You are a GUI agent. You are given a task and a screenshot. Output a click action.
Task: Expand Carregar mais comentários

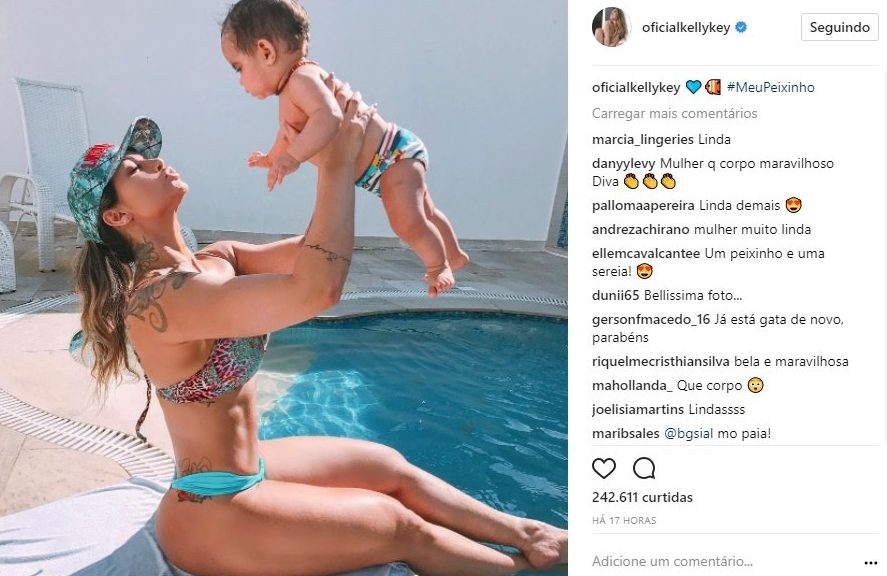pos(674,114)
